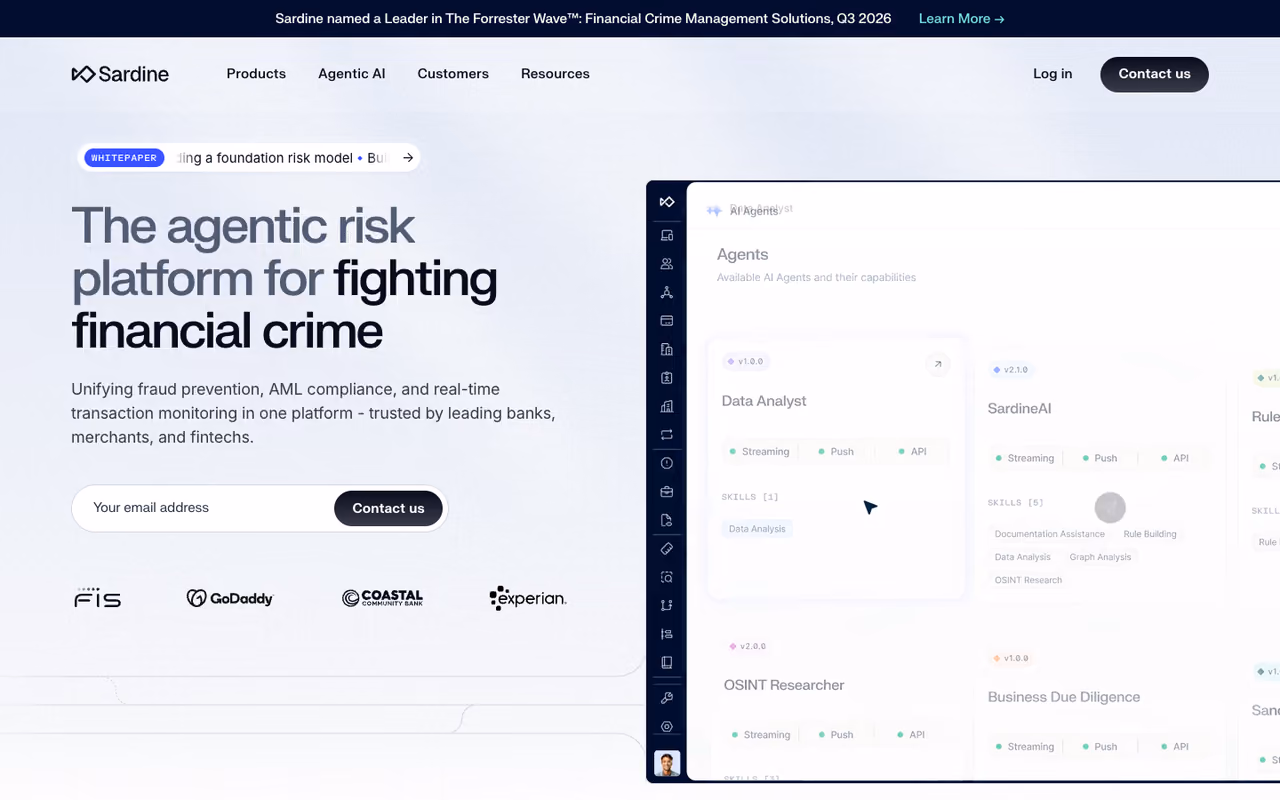
Task: Click the file link icon in sidebar
Action: point(667,520)
